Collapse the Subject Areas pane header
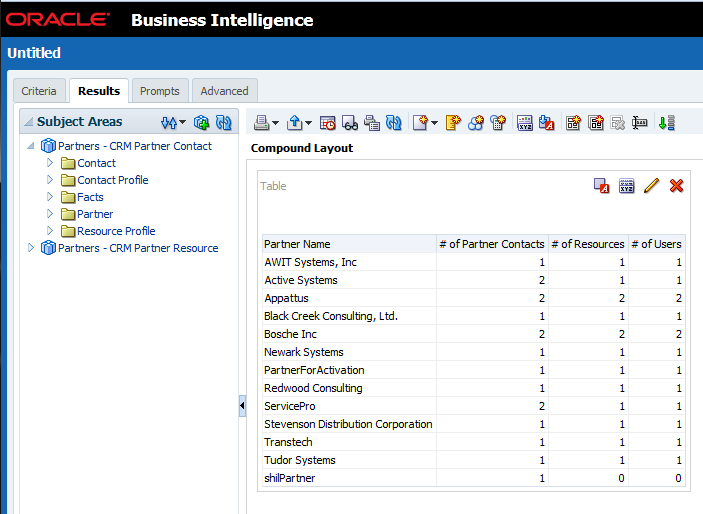Viewport: 703px width, 514px height. (x=28, y=122)
